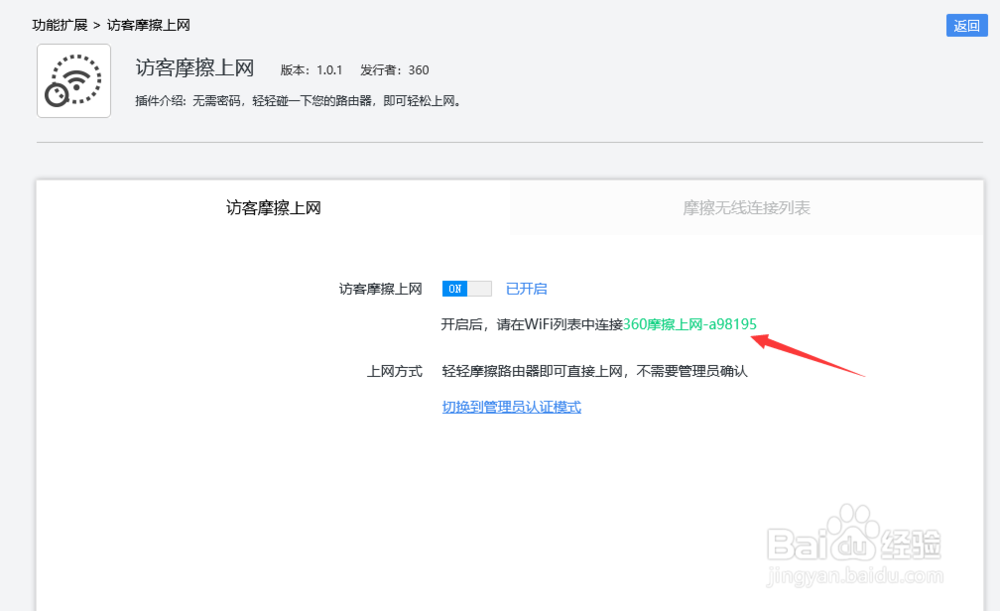Click the 版本: 1.0.1 text

pos(311,70)
